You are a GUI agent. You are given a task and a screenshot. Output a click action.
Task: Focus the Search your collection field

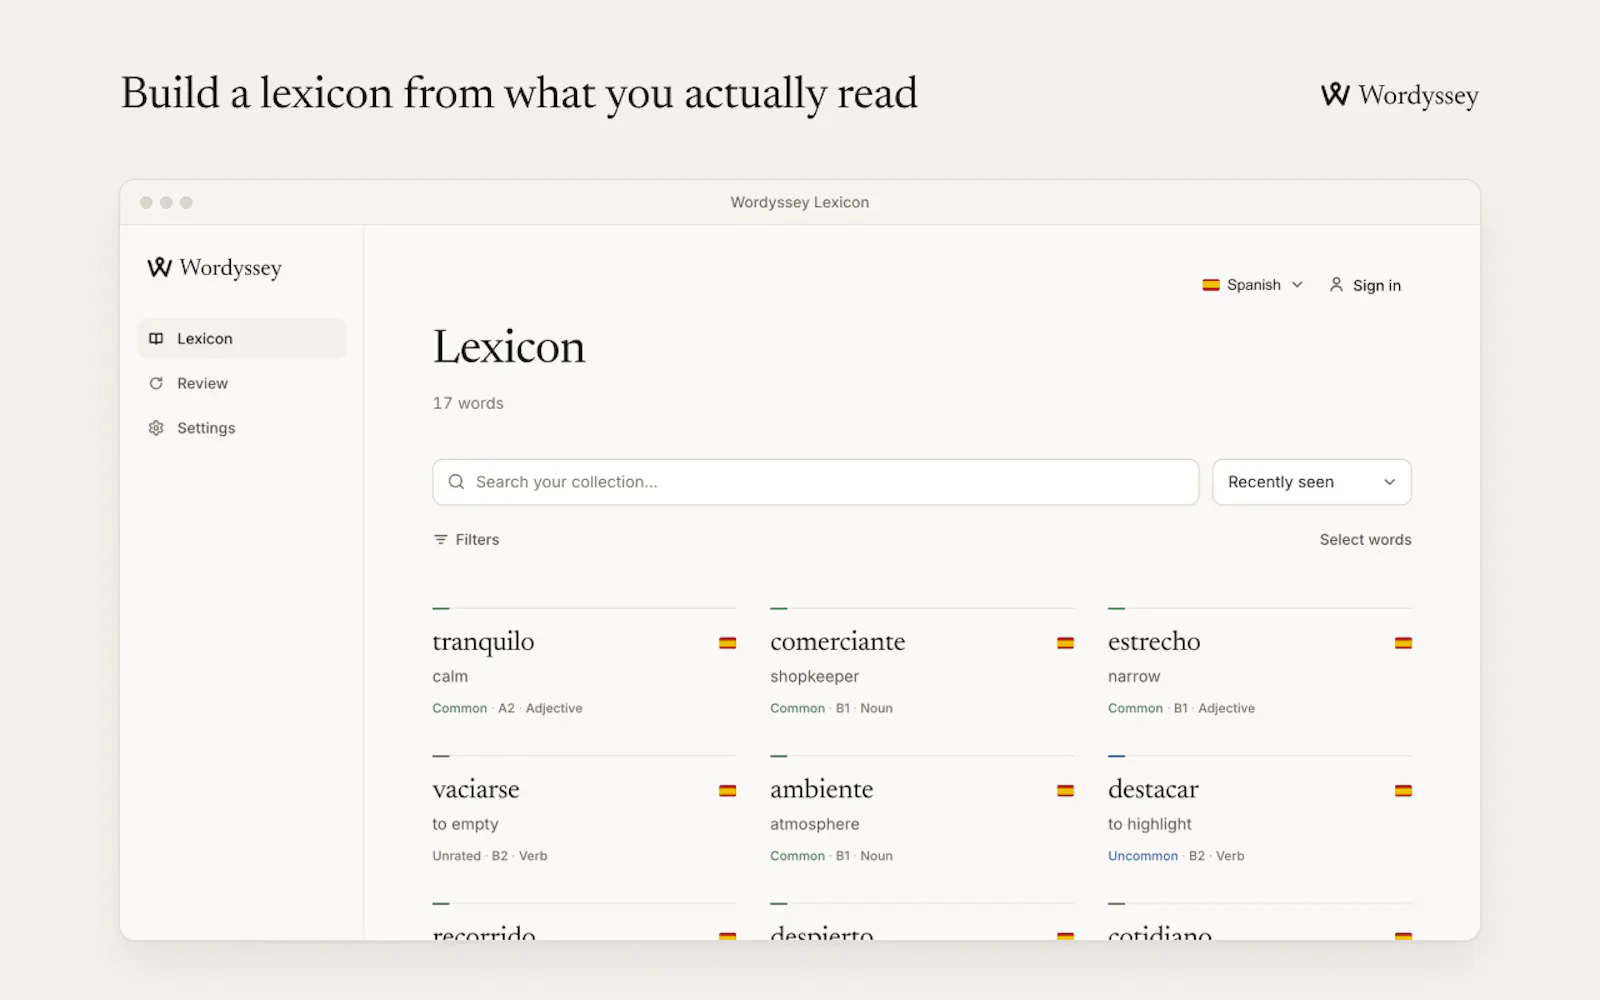816,482
